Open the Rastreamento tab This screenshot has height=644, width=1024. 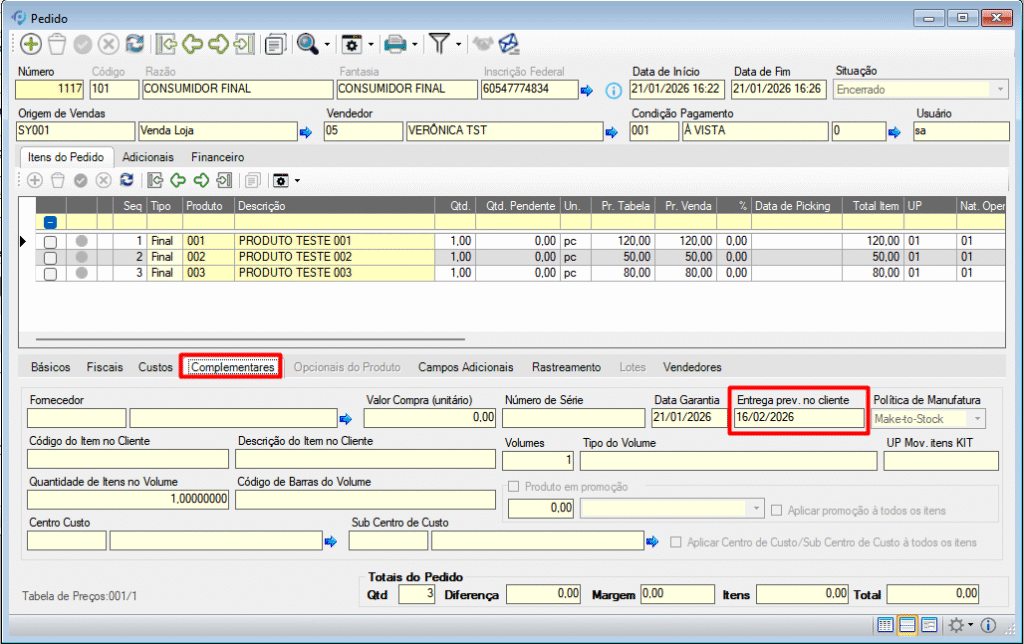[566, 367]
